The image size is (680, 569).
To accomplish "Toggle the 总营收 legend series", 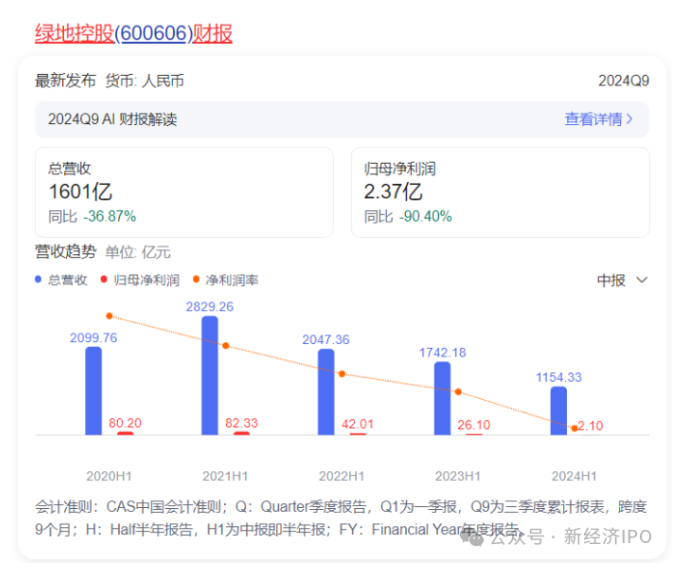I will point(61,280).
